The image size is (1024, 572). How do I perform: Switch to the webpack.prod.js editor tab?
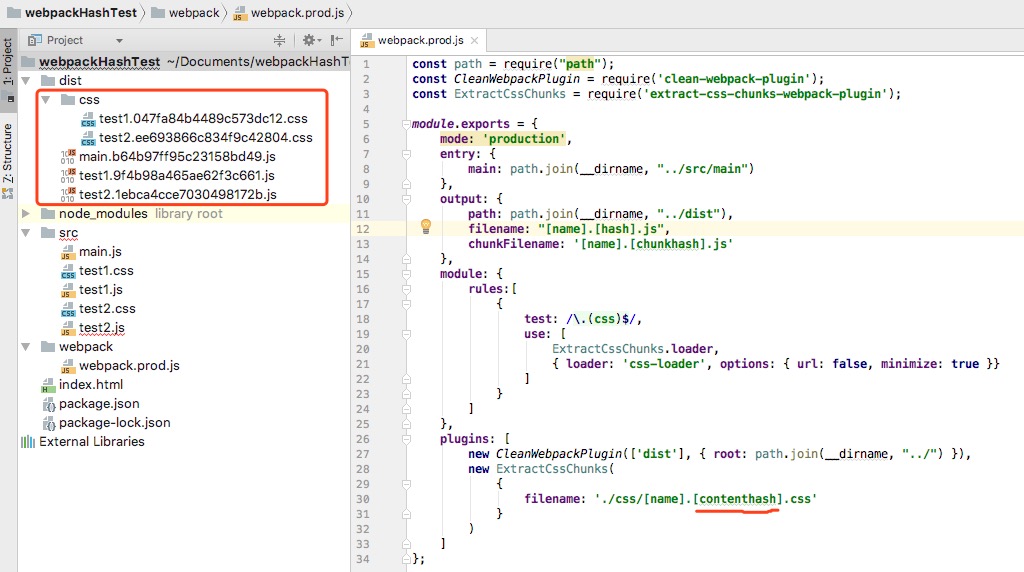pyautogui.click(x=420, y=41)
